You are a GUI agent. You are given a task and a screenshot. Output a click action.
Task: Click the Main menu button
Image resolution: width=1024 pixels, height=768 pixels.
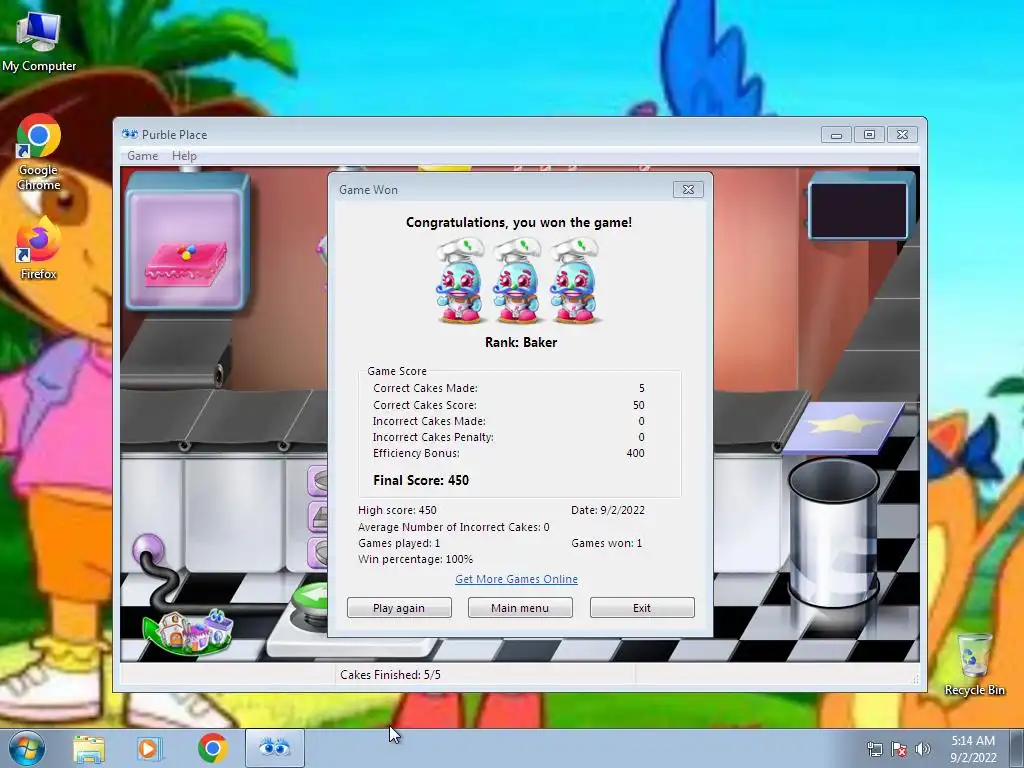[520, 607]
